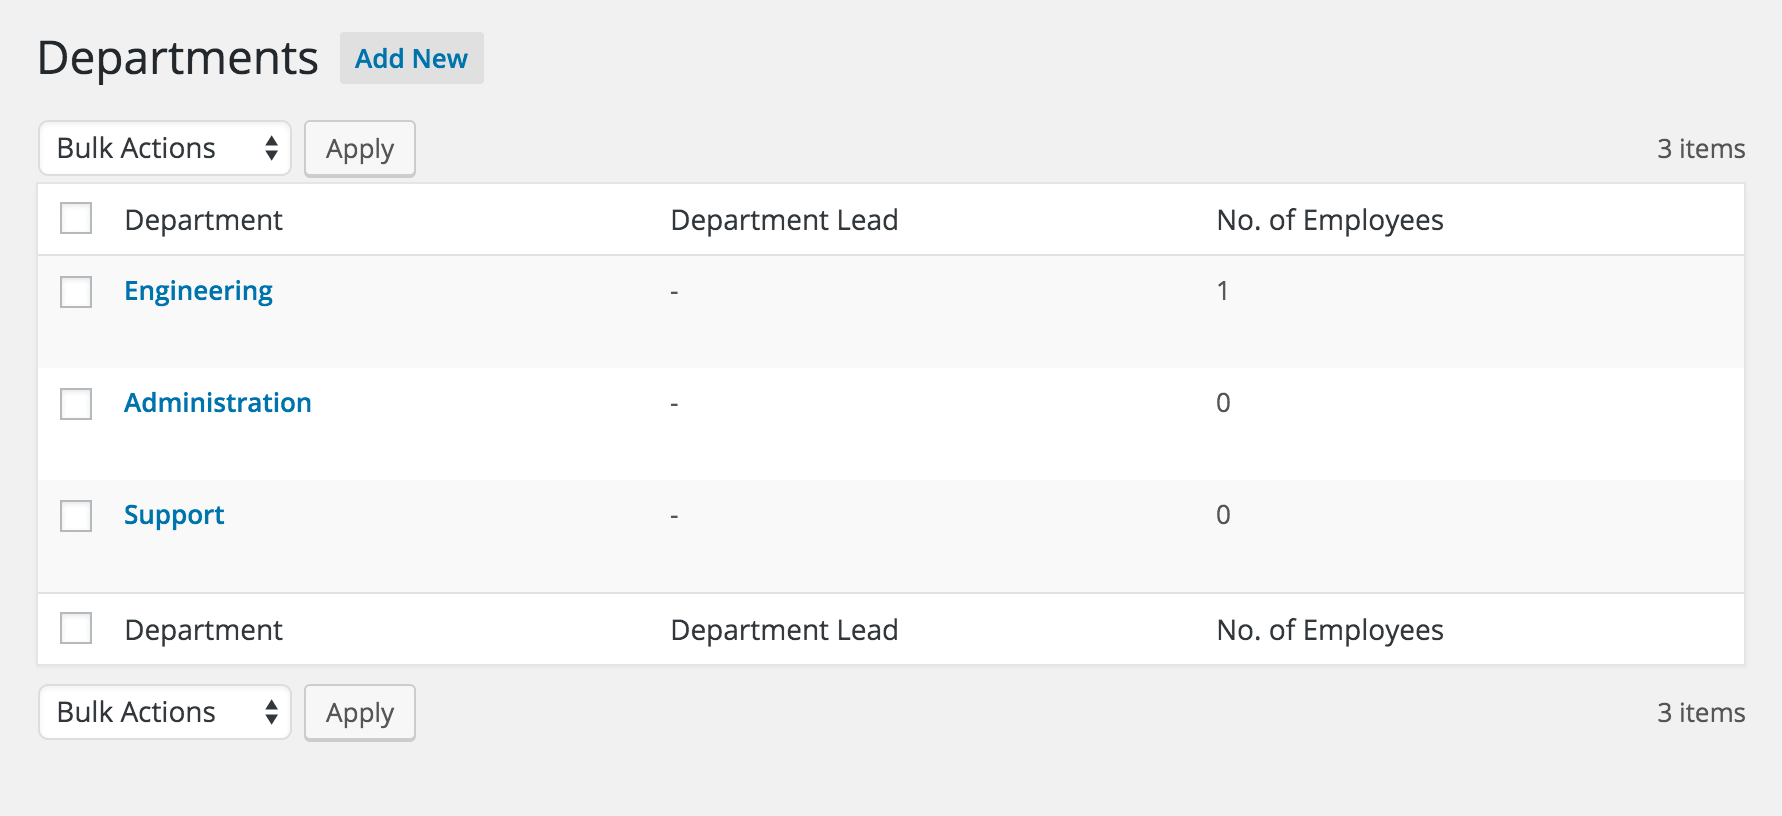Screen dimensions: 1782x816
Task: Click the Engineering employee count value
Action: pos(1222,291)
